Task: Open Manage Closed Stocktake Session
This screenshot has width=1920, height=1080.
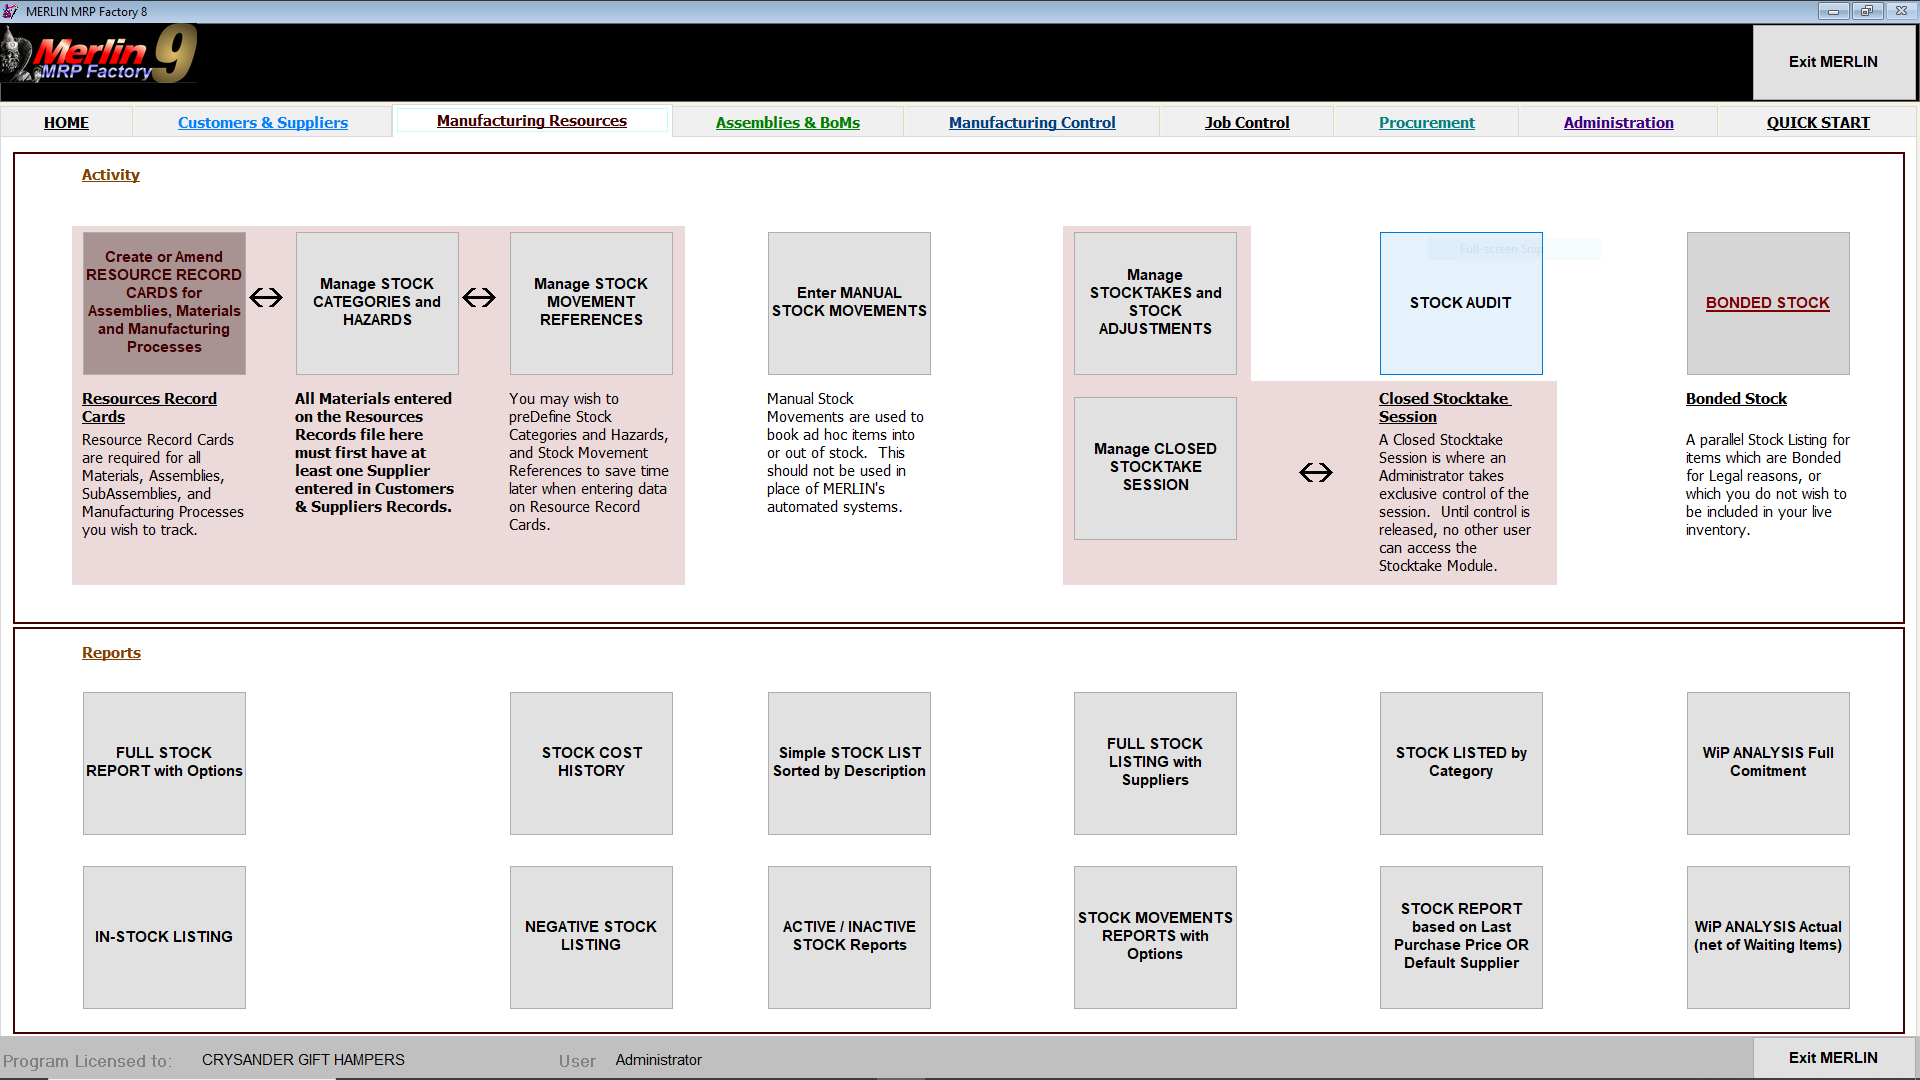Action: (1155, 467)
